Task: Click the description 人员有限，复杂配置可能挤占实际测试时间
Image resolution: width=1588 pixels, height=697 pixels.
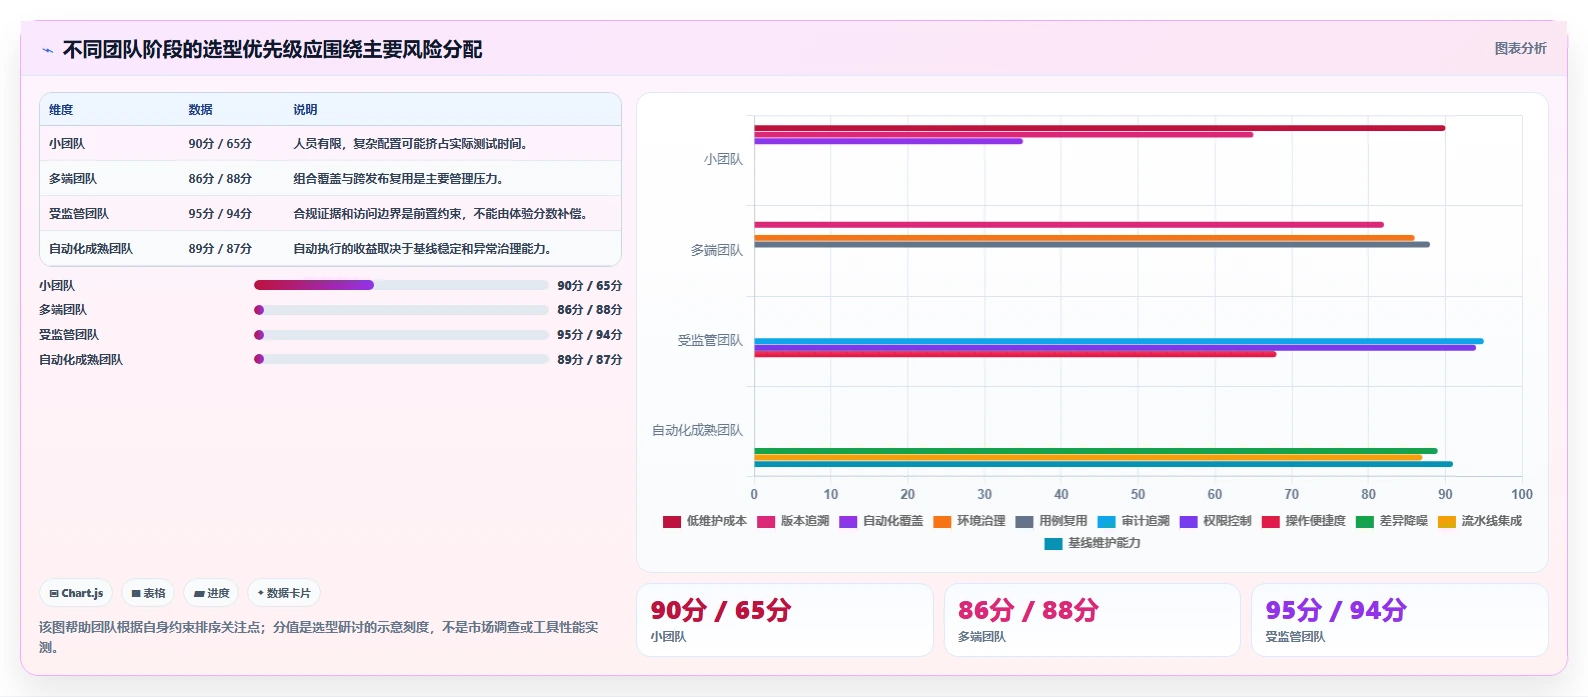Action: pyautogui.click(x=410, y=144)
